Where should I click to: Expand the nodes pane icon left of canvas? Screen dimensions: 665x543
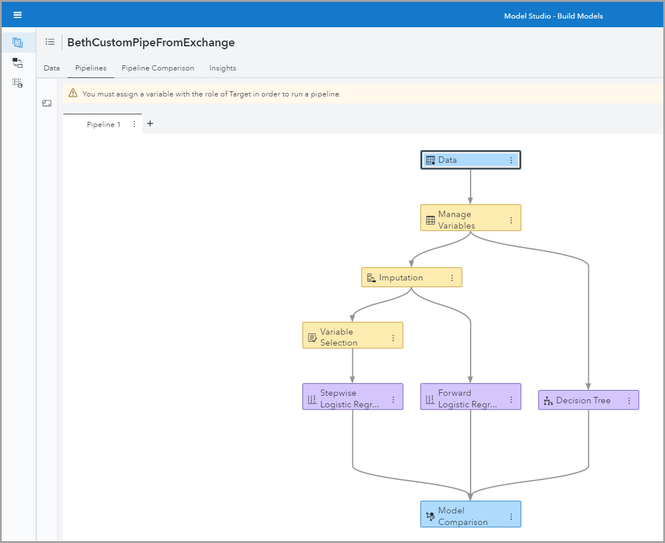[47, 103]
